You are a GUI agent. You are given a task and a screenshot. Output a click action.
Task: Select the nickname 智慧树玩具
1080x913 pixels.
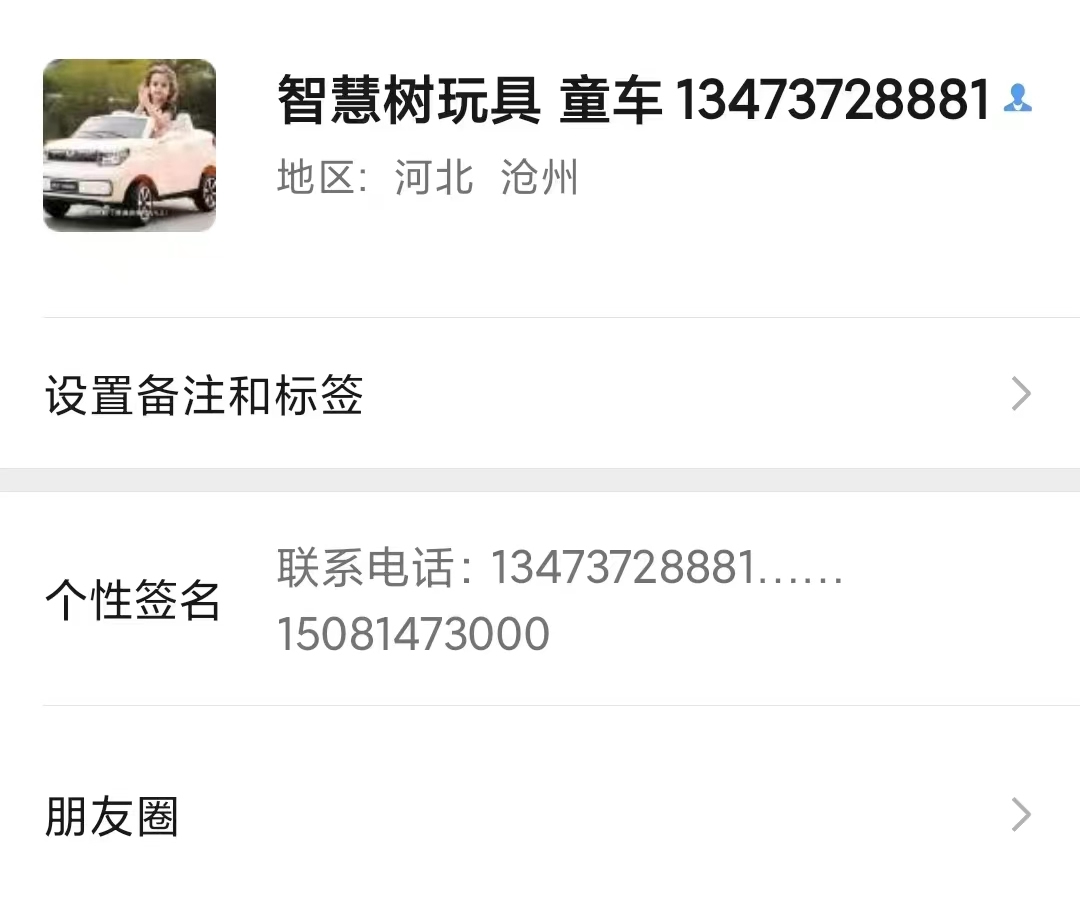tap(409, 100)
